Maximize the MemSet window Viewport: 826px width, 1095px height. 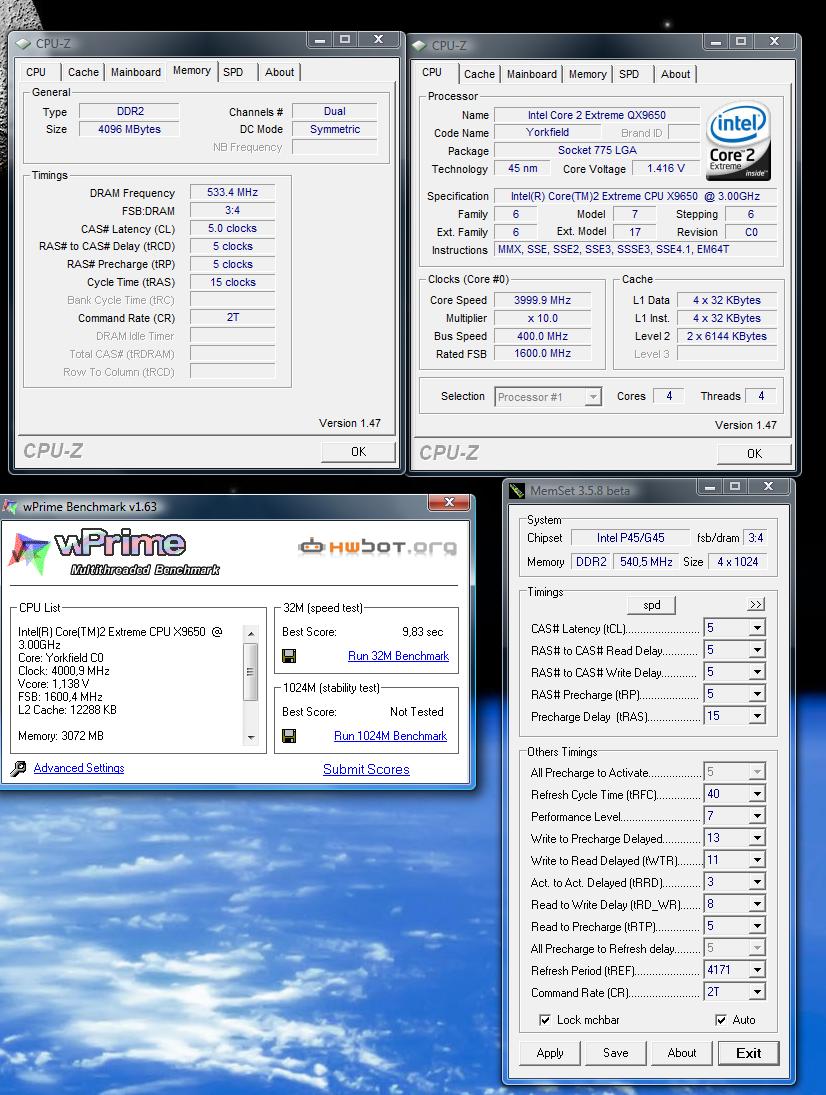coord(735,486)
